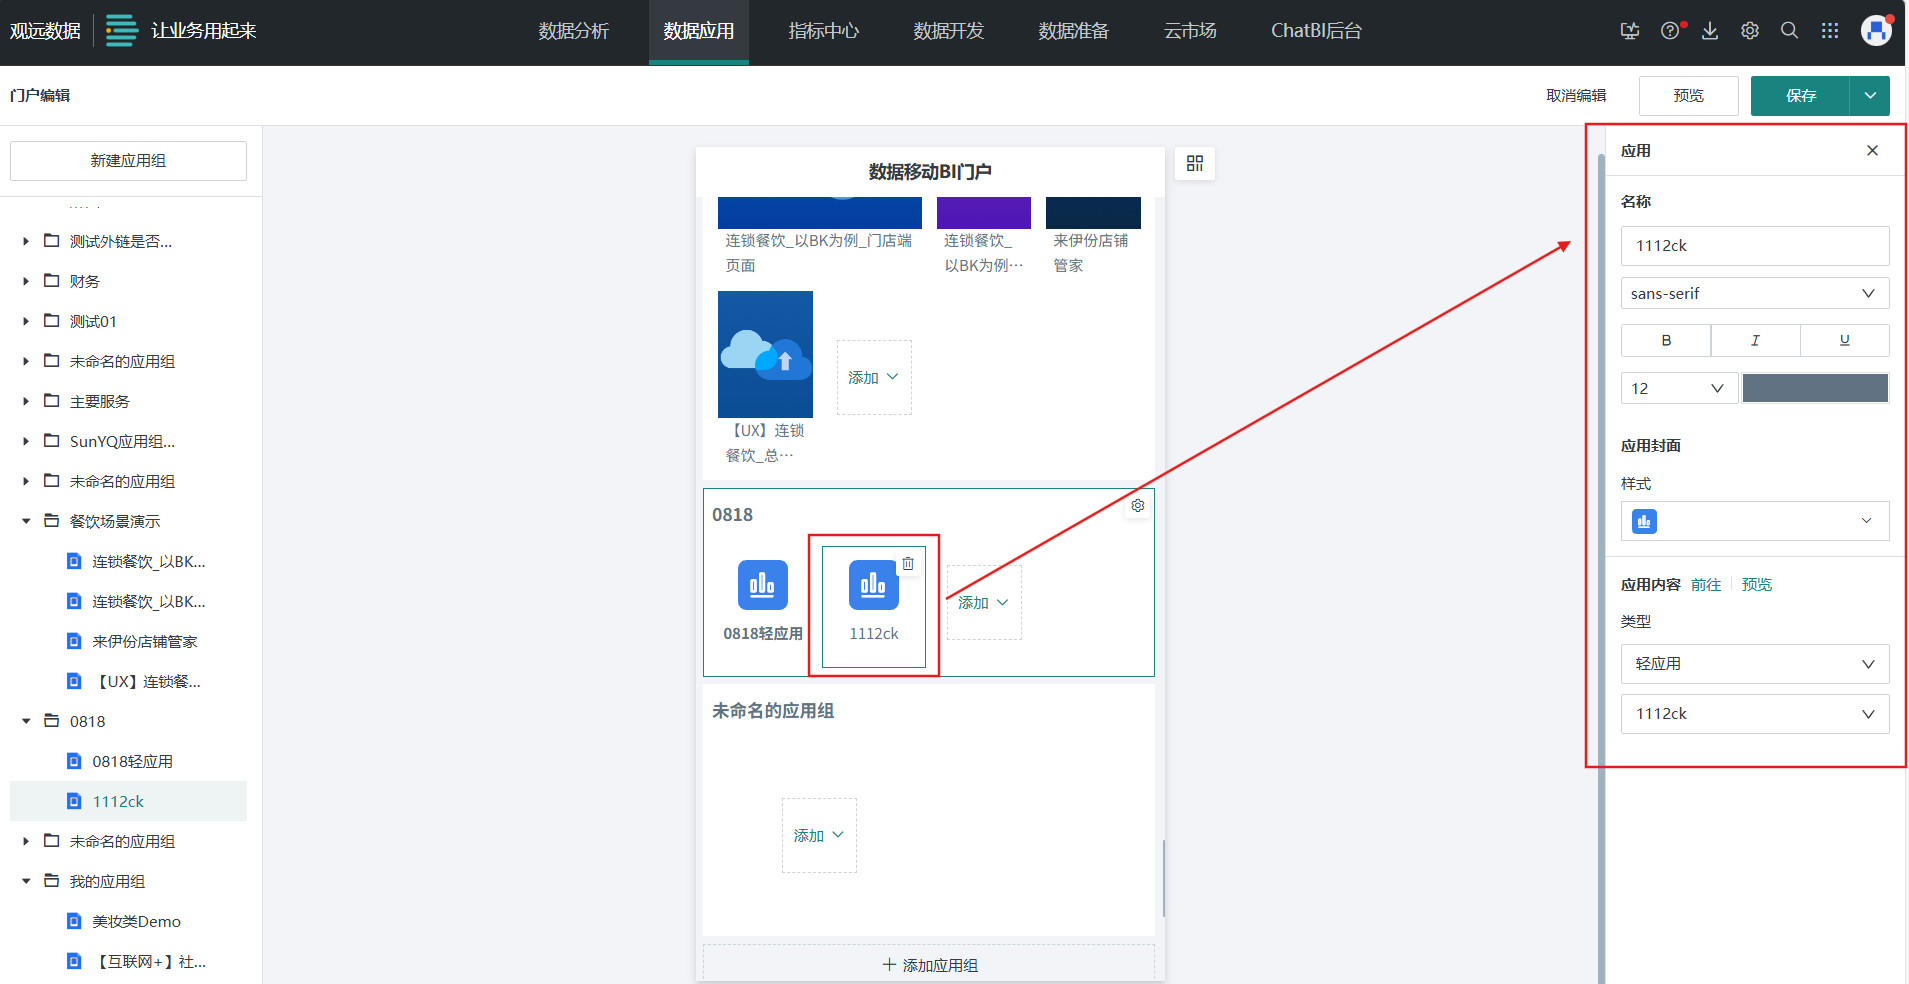Click the grid layout icon beside portal title
The image size is (1909, 984).
[1194, 164]
